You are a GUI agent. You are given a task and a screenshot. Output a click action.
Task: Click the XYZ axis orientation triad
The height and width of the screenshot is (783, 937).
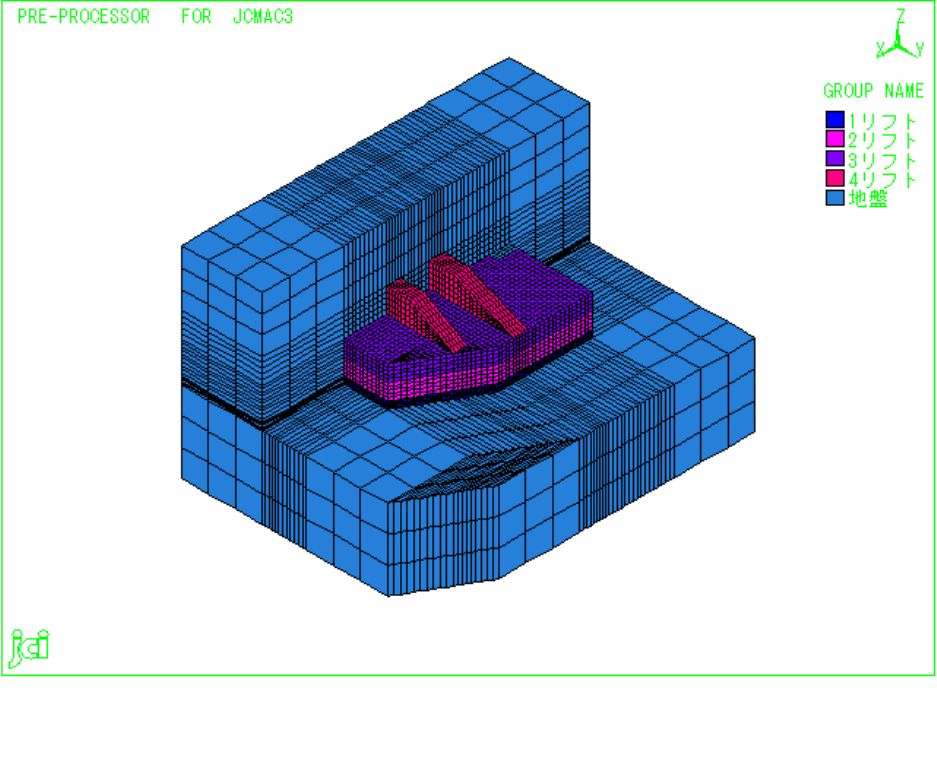899,35
